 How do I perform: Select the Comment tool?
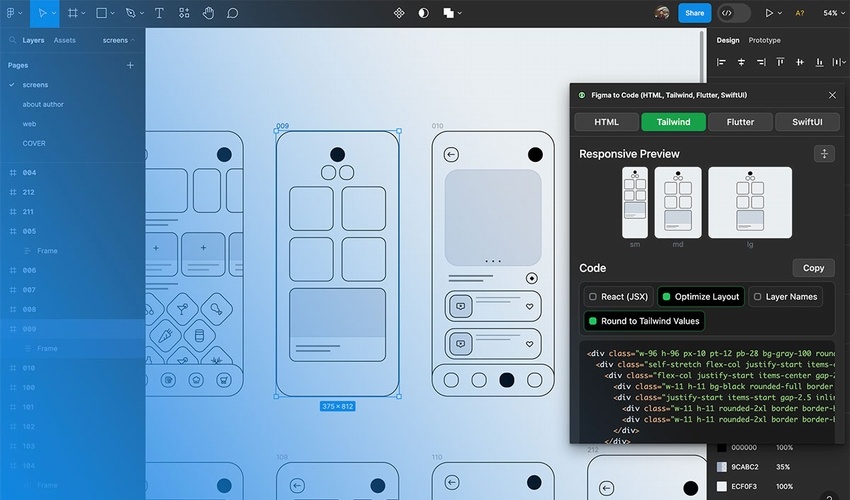coord(232,13)
